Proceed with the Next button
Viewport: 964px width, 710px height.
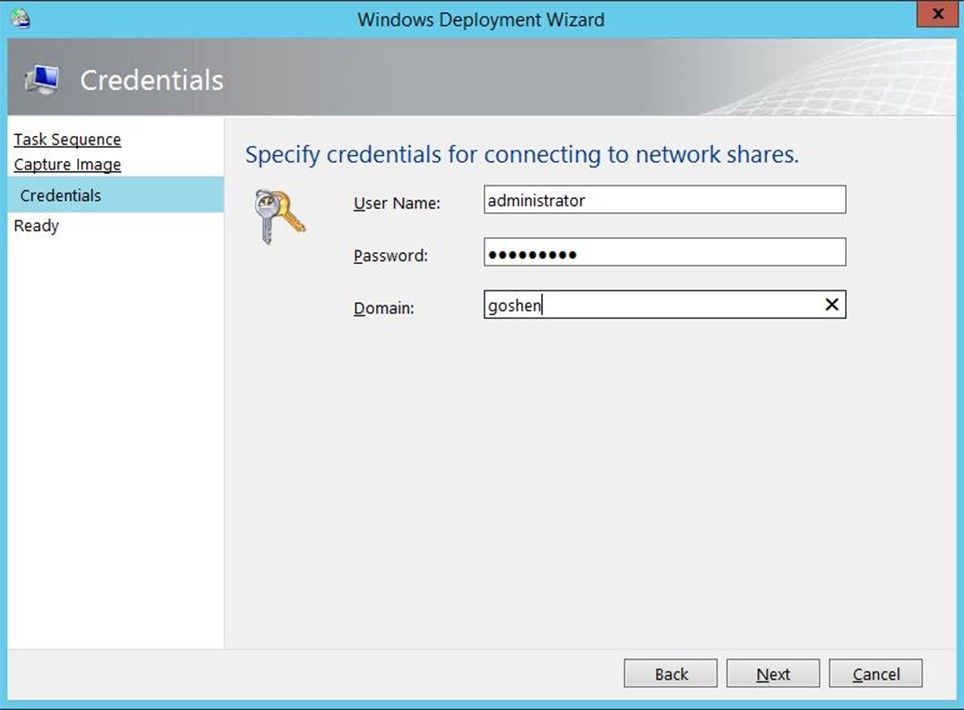773,674
